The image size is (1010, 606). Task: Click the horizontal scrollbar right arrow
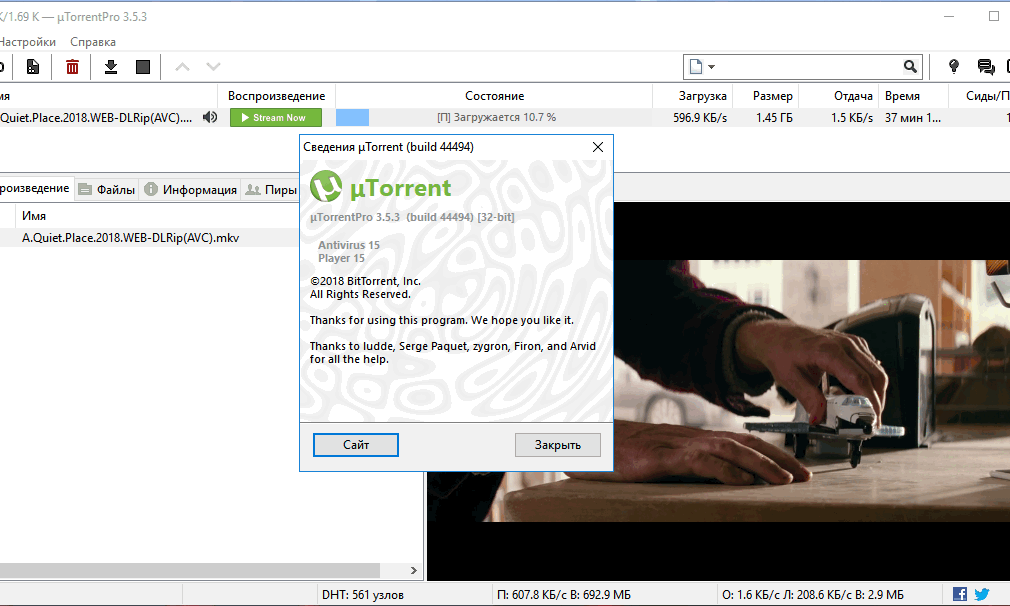point(414,571)
